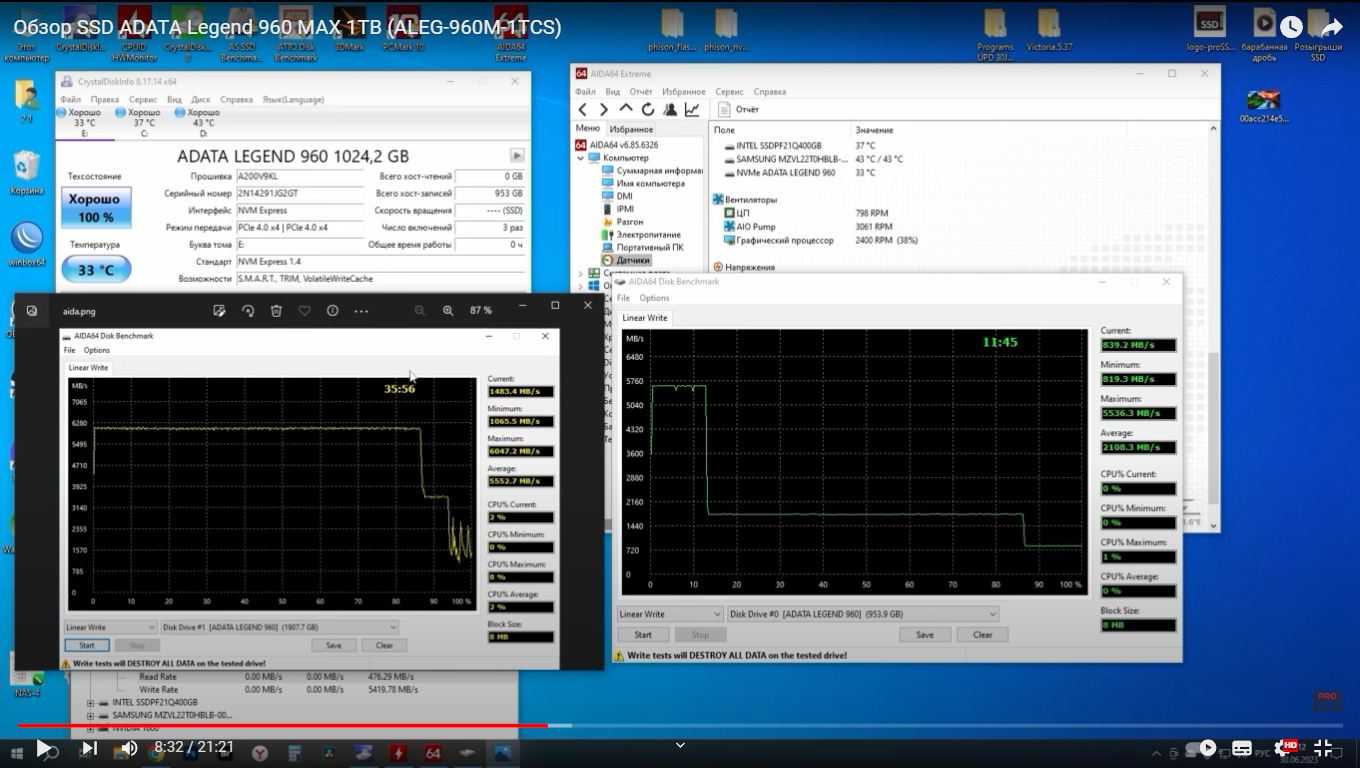Select DMI in the AIDA64 tree
The width and height of the screenshot is (1360, 768).
click(x=617, y=196)
